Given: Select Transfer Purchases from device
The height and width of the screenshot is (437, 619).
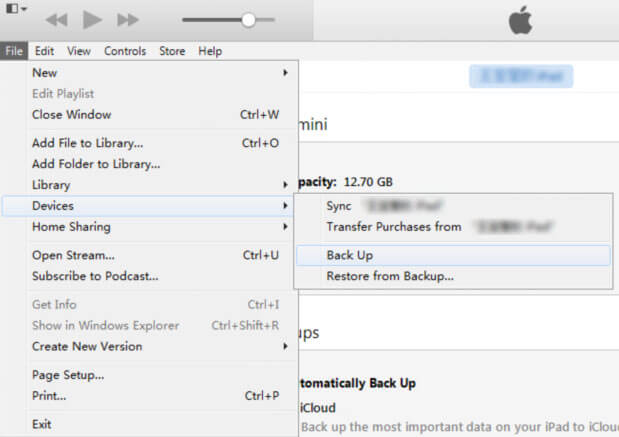Looking at the screenshot, I should click(x=453, y=227).
